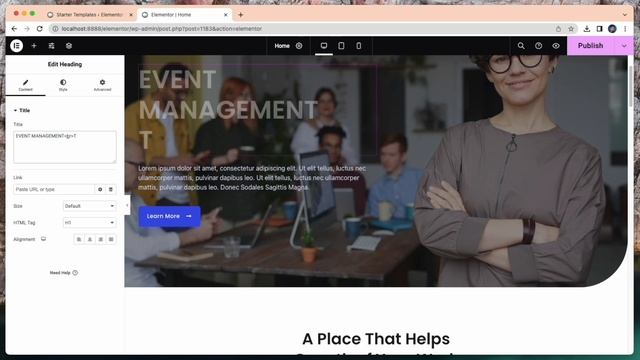The image size is (640, 360).
Task: Justify heading alignment
Action: click(x=111, y=239)
